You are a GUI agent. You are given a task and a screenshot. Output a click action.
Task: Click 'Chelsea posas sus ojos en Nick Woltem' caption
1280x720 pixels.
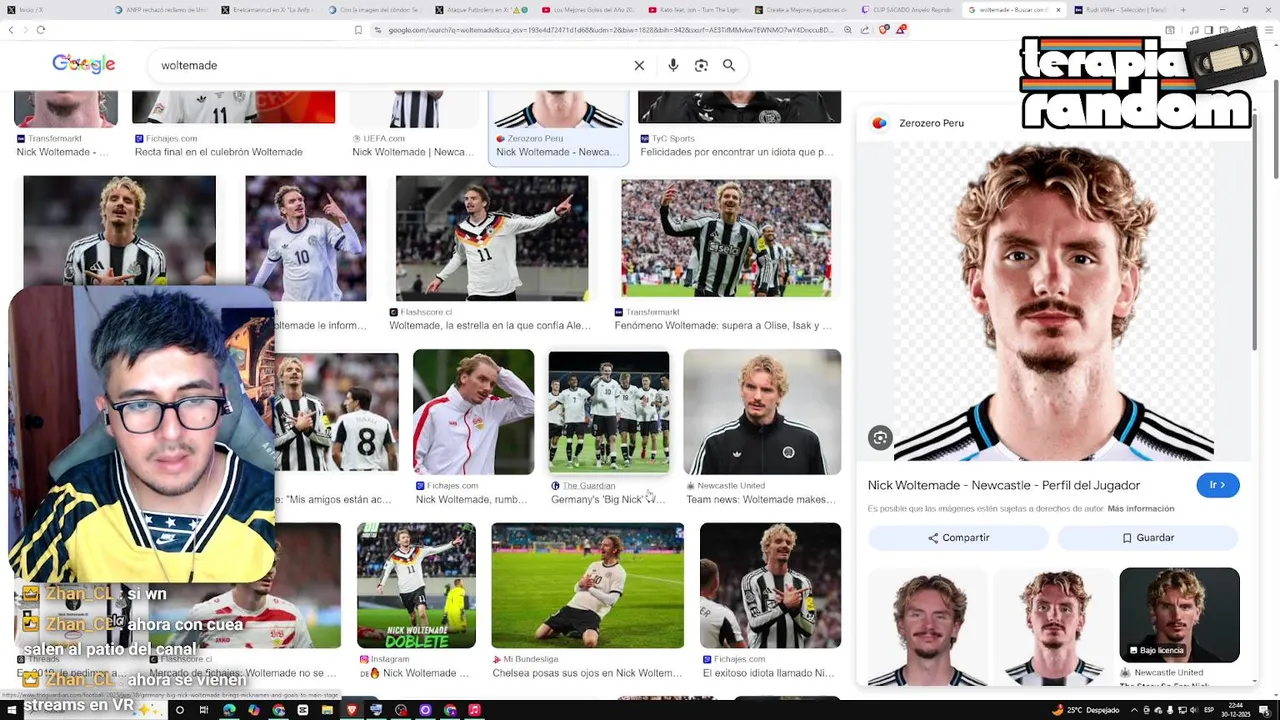pyautogui.click(x=587, y=673)
